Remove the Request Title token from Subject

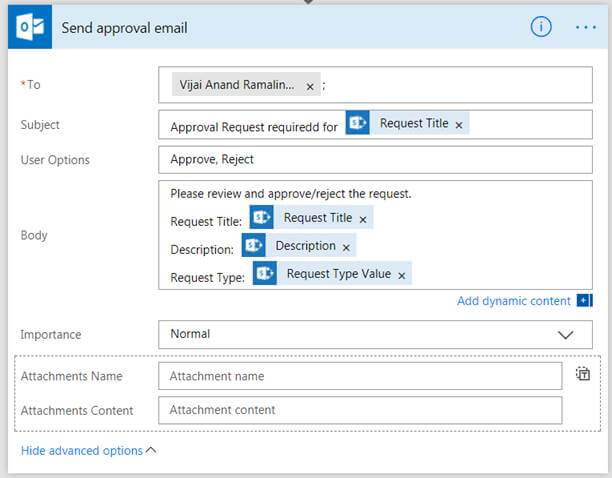pos(459,125)
